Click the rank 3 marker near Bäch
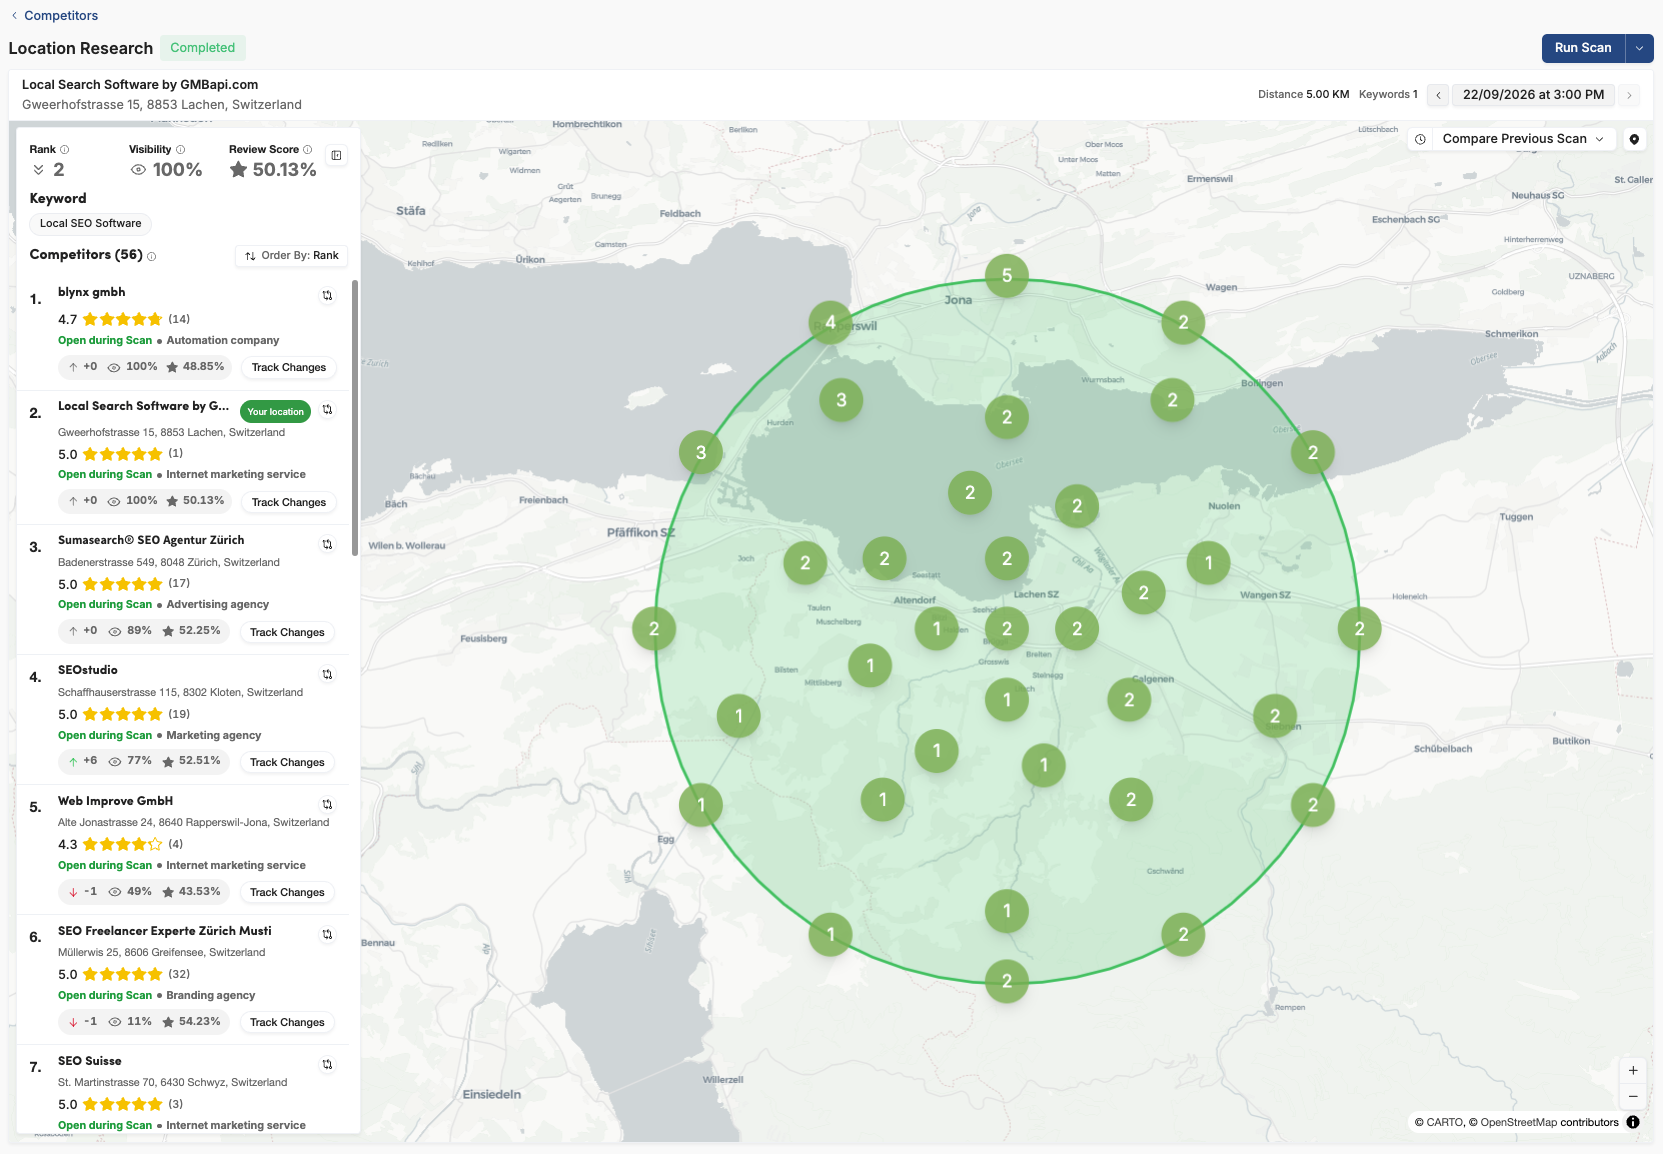The height and width of the screenshot is (1154, 1663). tap(701, 452)
